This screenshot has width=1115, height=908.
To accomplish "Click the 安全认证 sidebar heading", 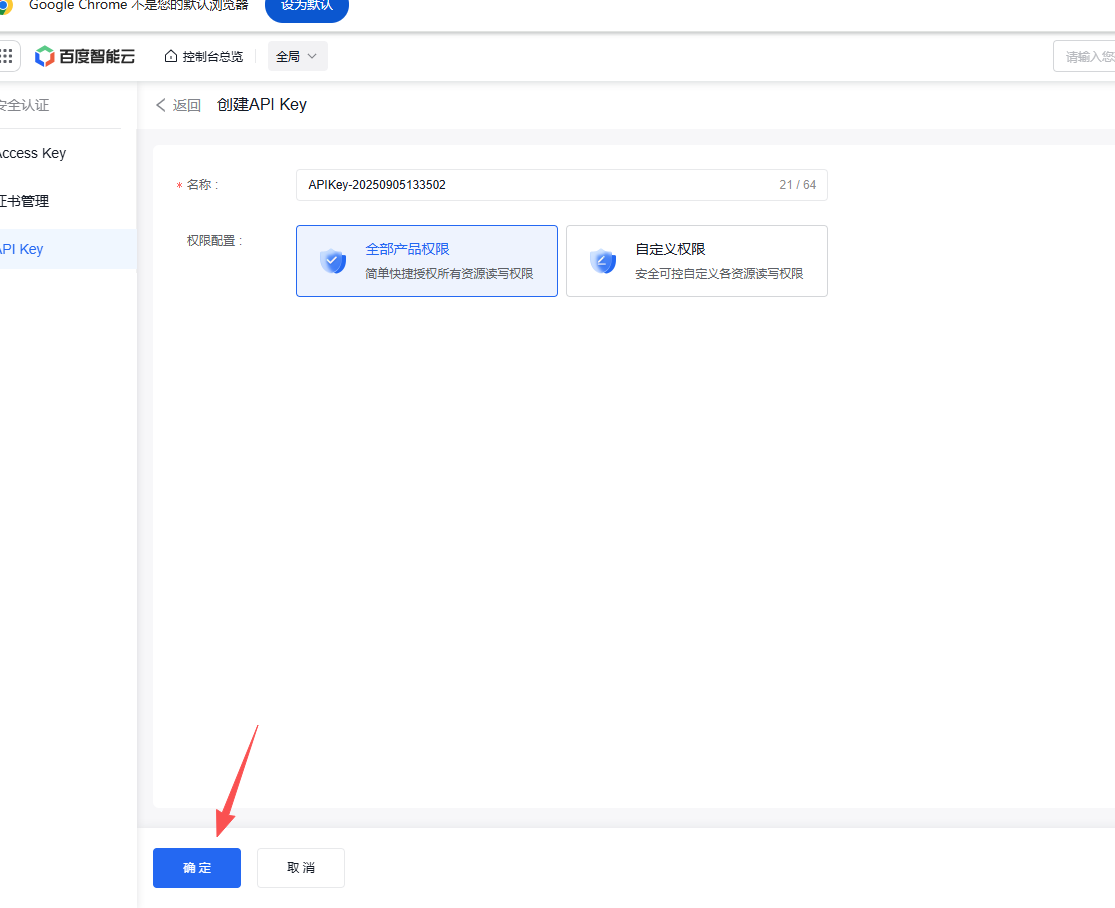I will tap(24, 105).
